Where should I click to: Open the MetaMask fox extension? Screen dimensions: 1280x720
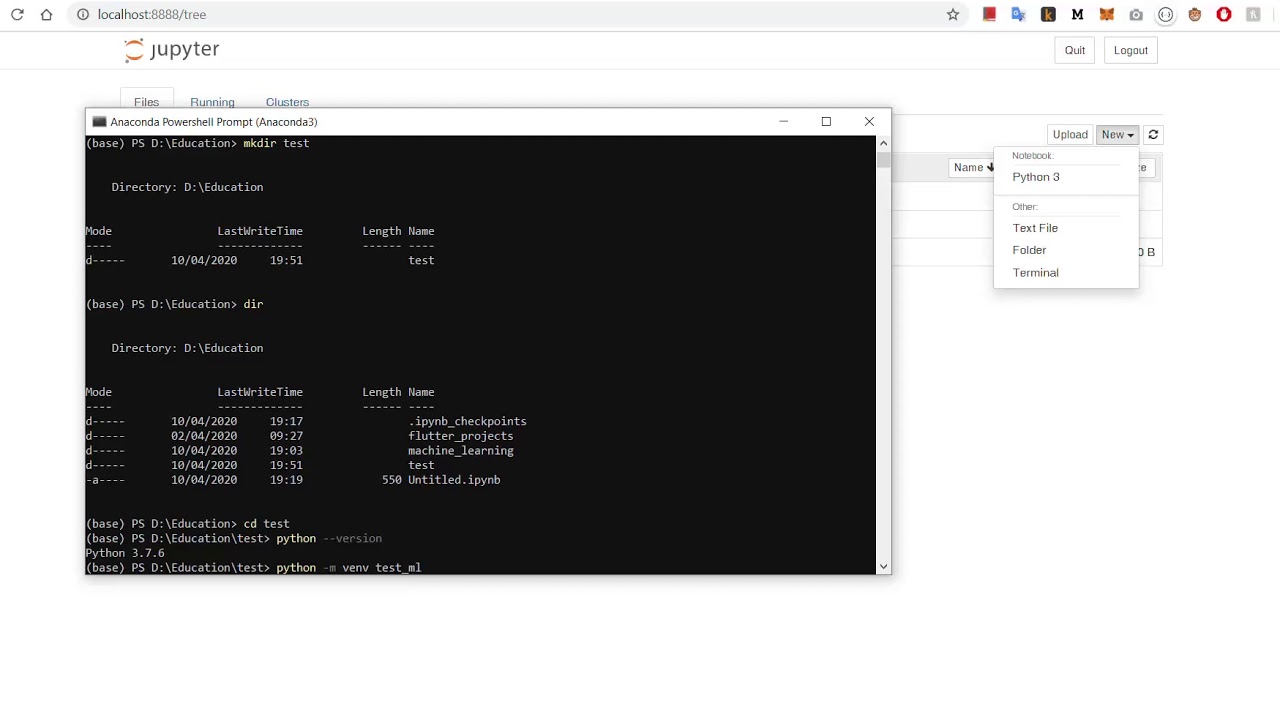tap(1107, 15)
